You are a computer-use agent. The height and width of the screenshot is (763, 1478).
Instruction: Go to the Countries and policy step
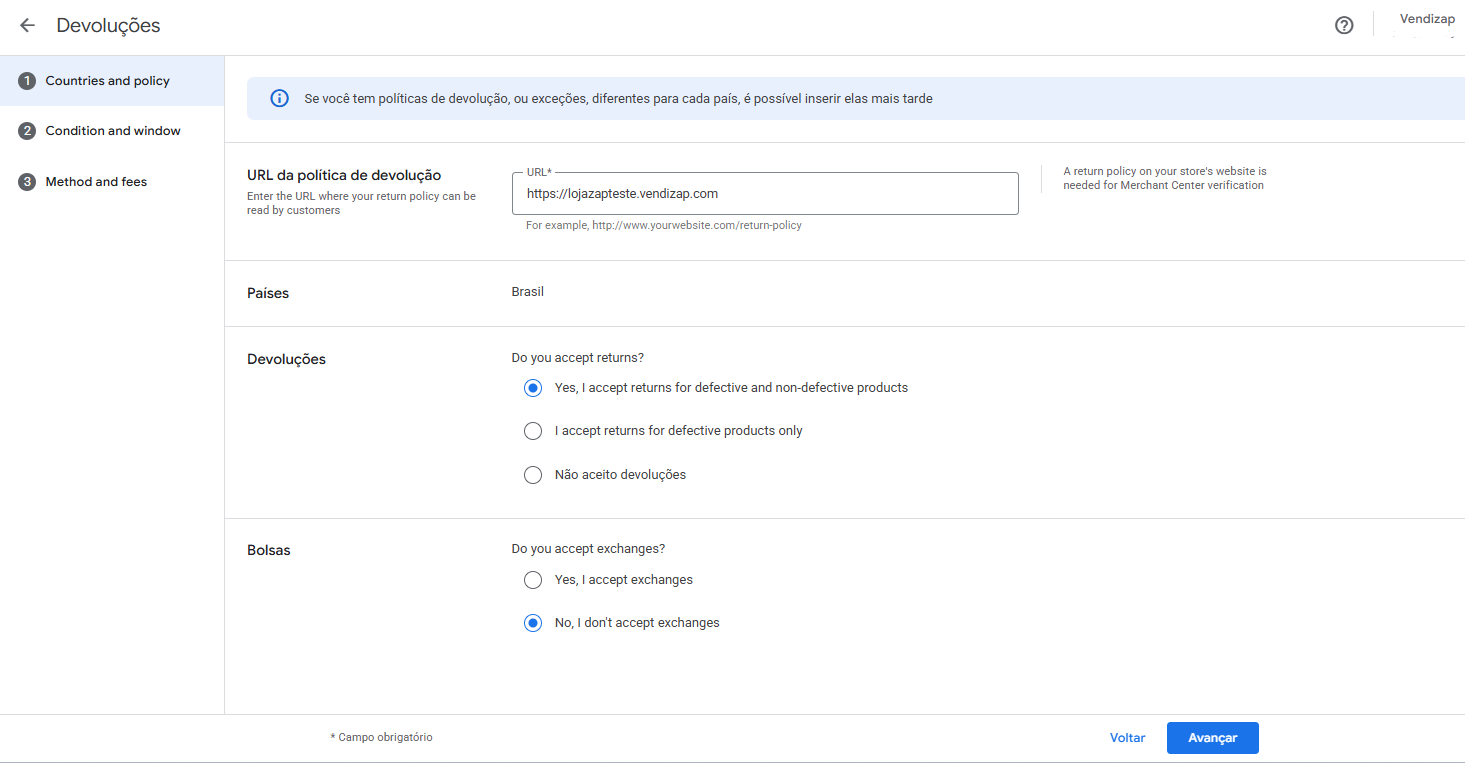[x=108, y=81]
